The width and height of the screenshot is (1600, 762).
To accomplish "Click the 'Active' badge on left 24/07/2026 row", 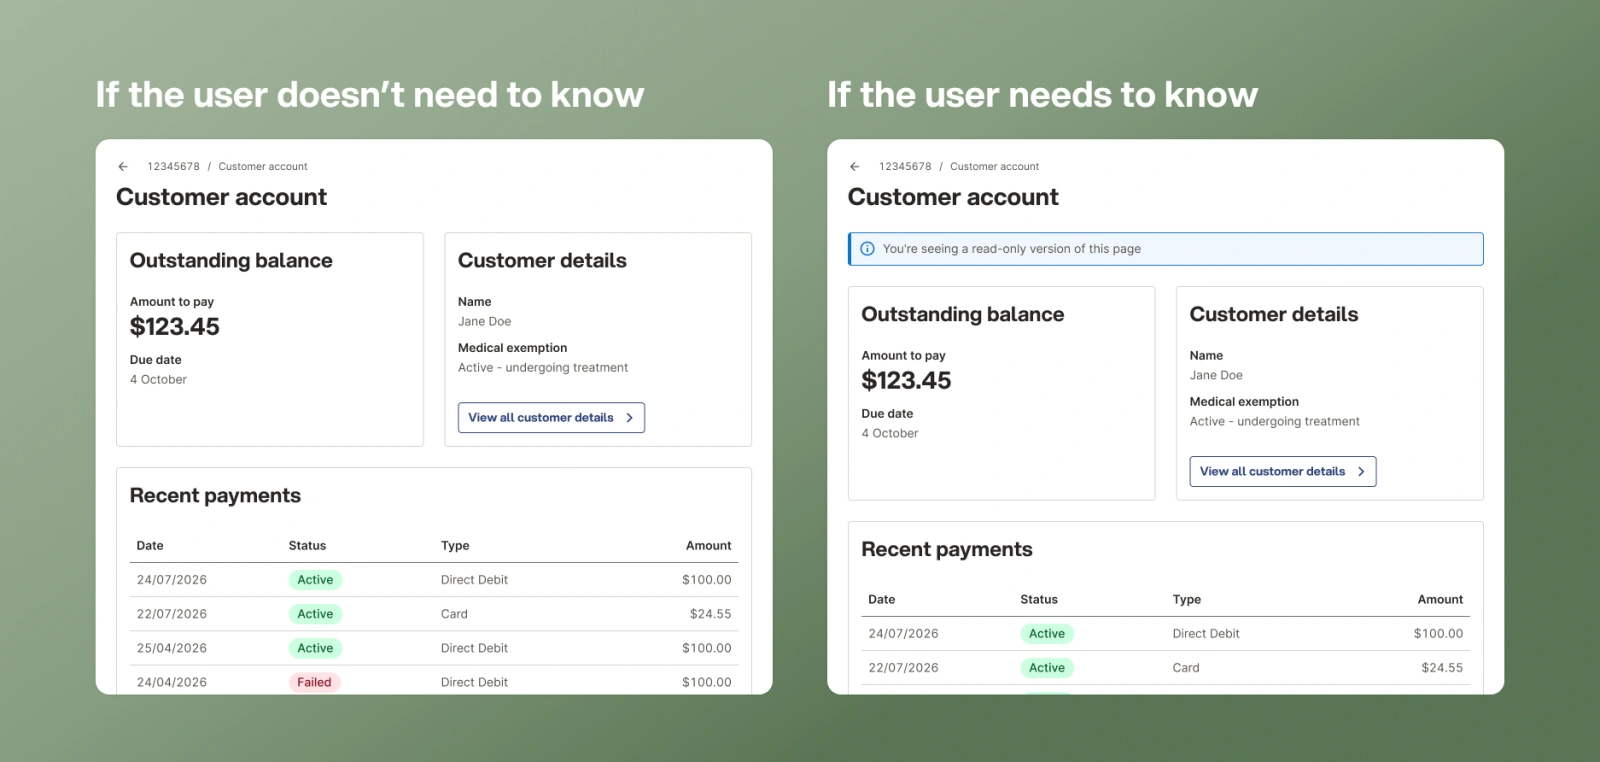I will [315, 580].
